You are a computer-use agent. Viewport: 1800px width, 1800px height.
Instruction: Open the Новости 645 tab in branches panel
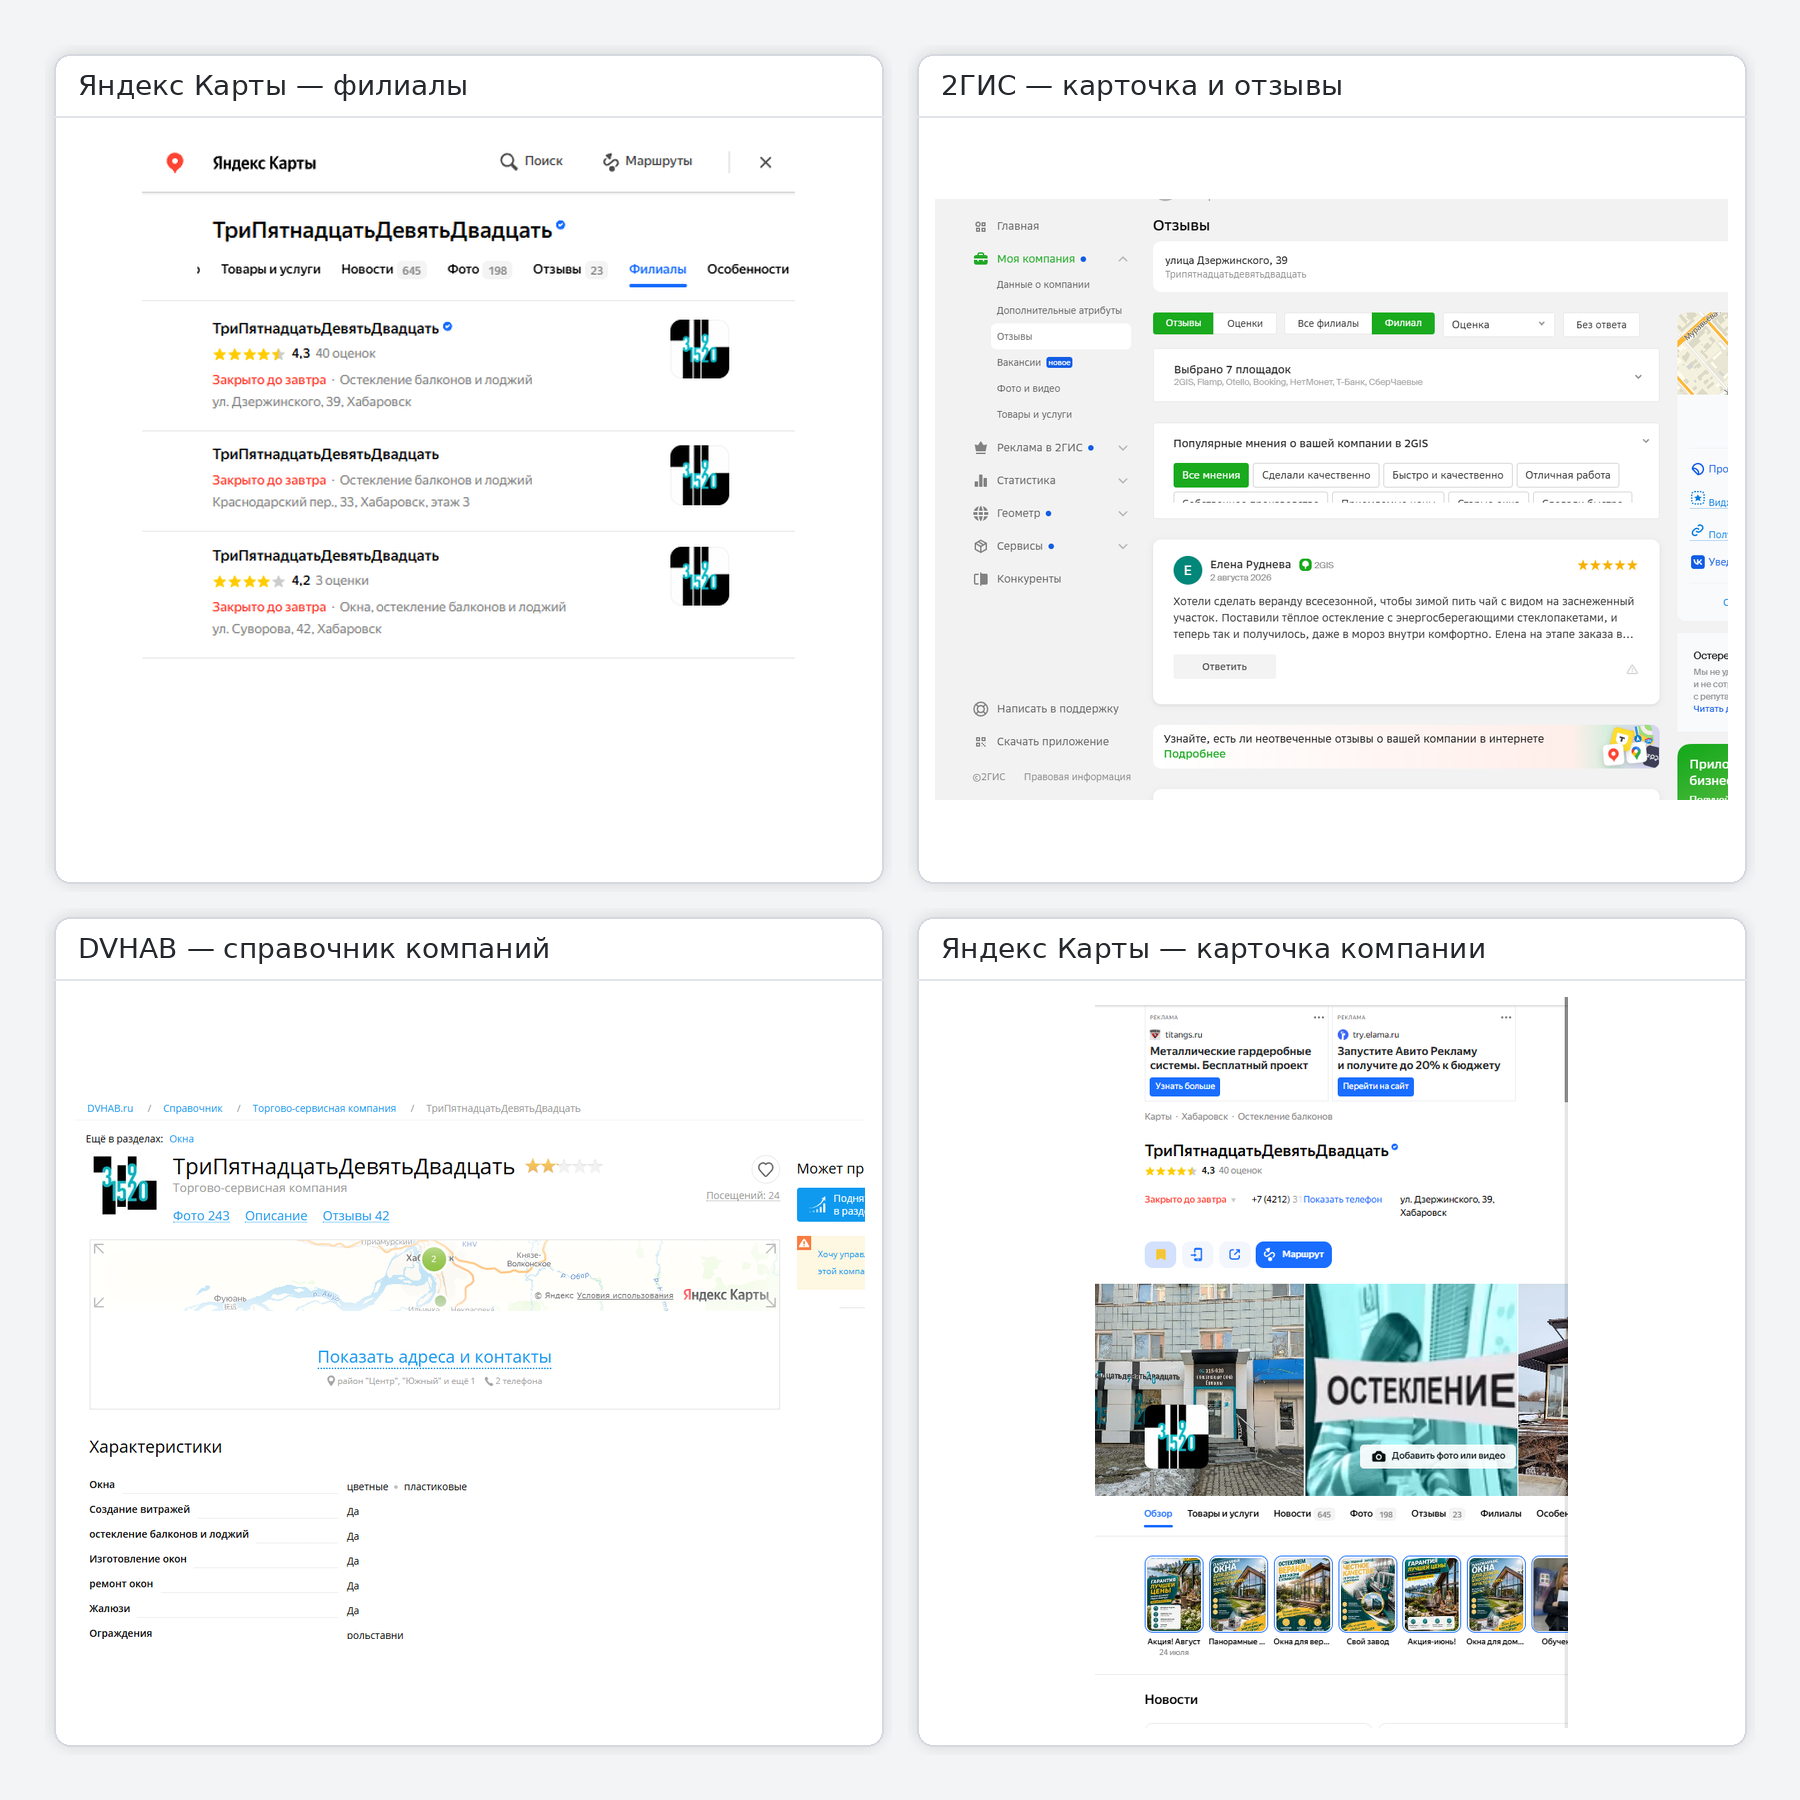coord(383,269)
